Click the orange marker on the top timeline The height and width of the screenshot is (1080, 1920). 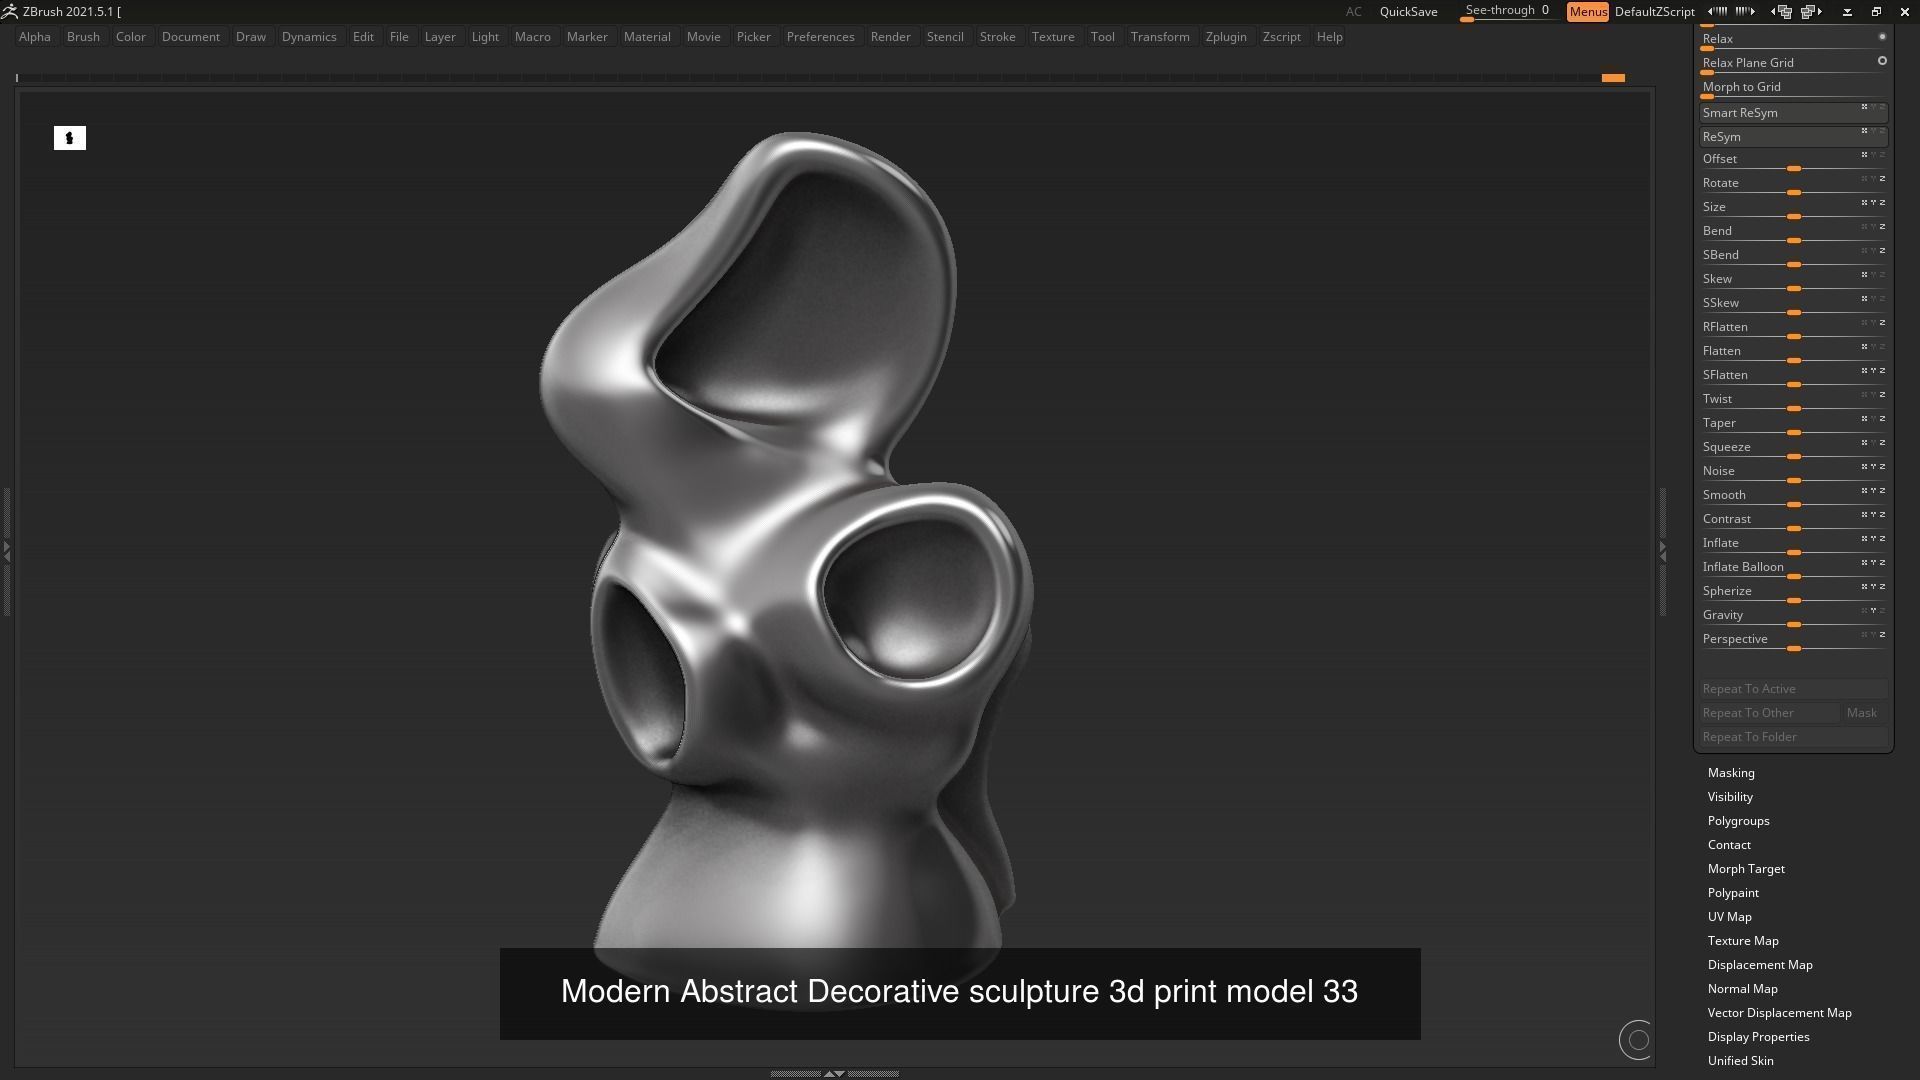click(x=1613, y=78)
